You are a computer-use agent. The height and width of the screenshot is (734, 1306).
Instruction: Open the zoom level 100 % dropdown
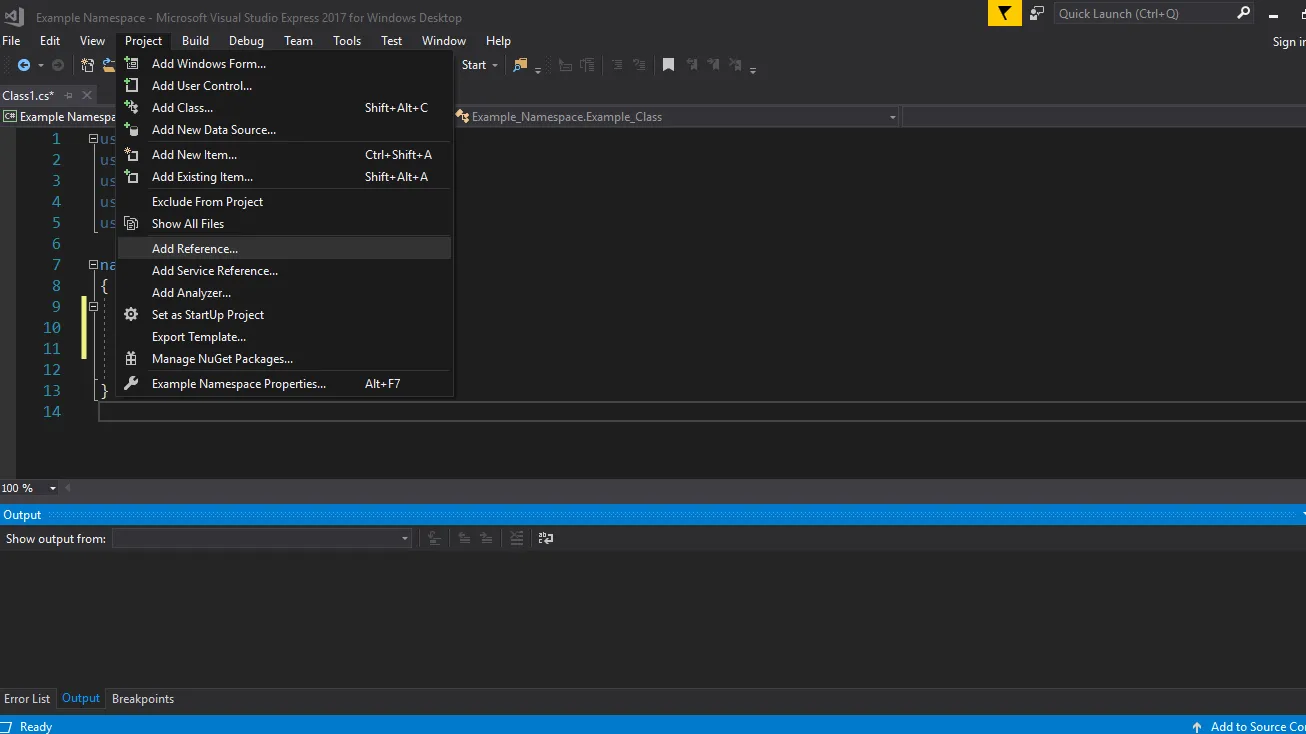[53, 488]
